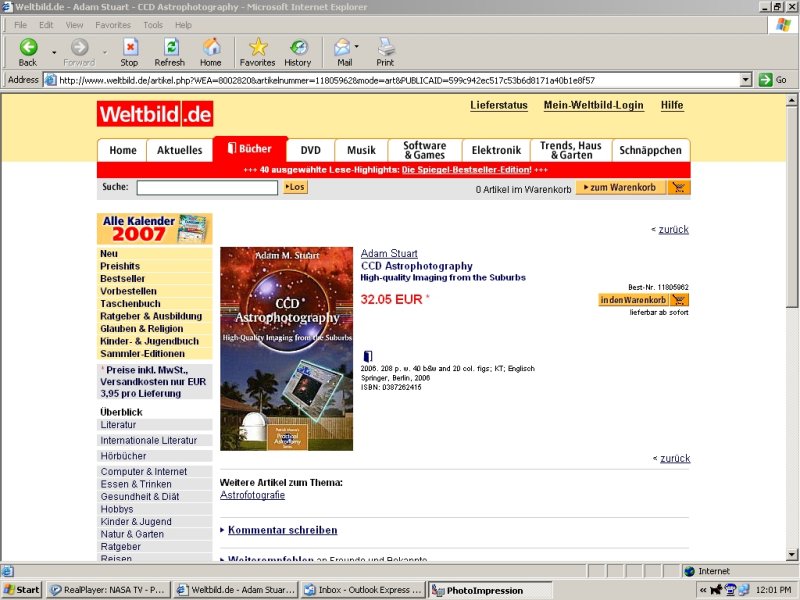
Task: Open the View menu
Action: pos(74,25)
